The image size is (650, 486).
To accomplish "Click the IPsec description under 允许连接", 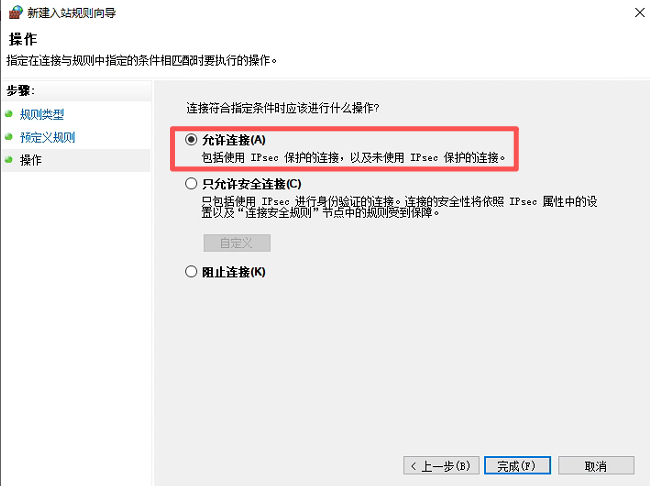I will click(353, 158).
